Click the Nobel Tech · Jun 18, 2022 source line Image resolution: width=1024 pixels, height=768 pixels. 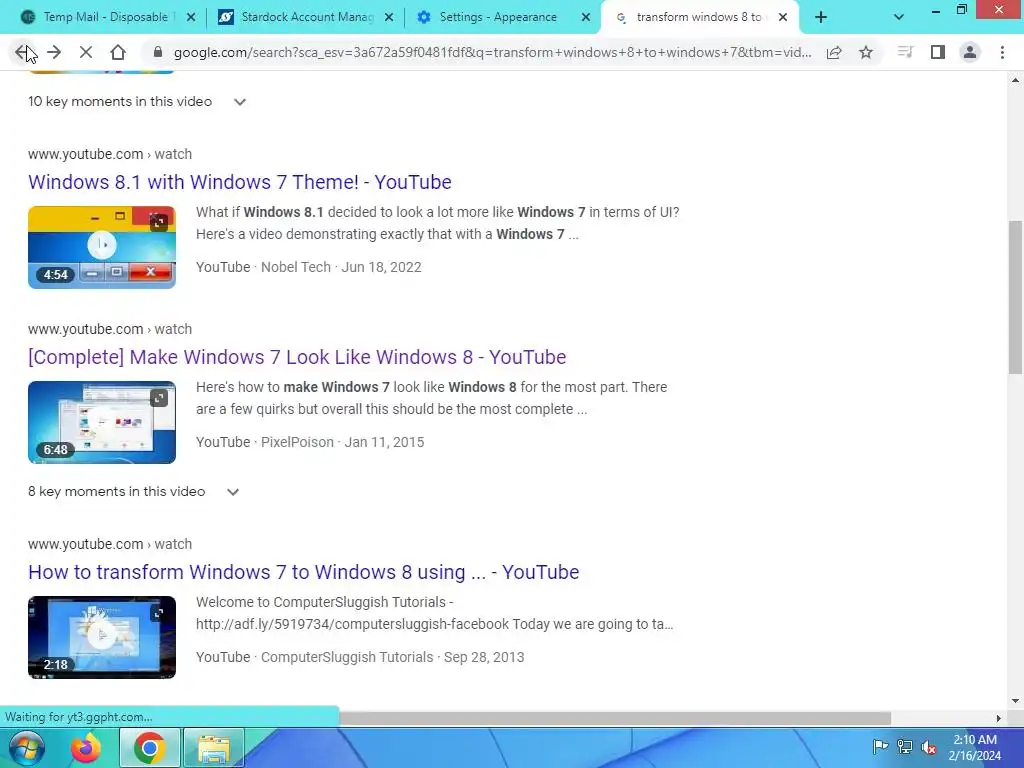pos(309,267)
